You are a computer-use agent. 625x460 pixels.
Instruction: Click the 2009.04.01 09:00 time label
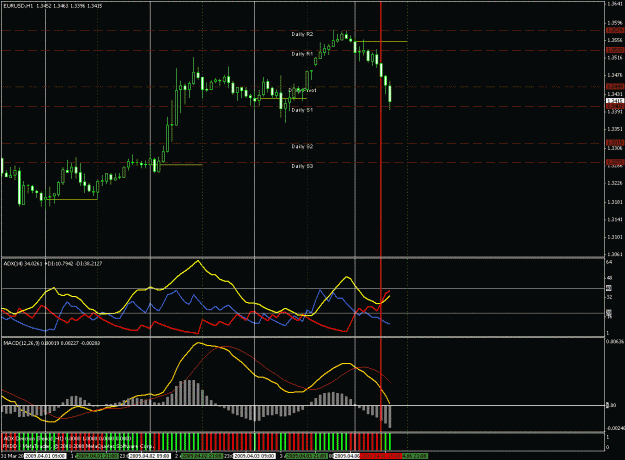[43, 456]
